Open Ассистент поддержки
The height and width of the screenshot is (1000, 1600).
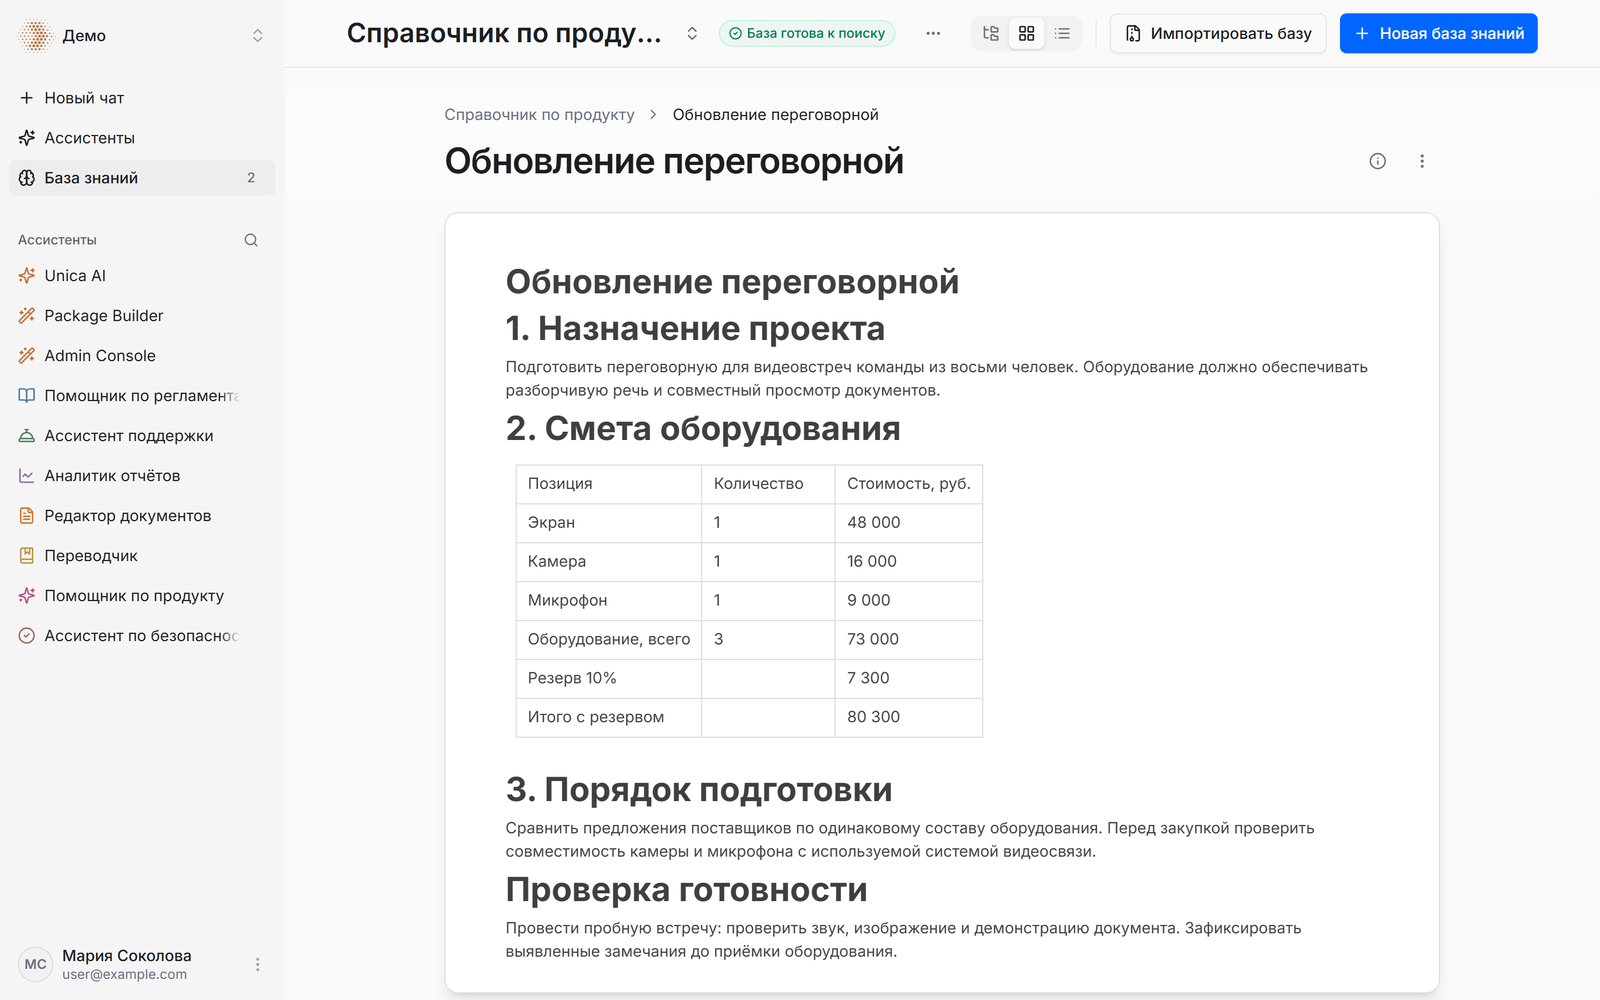pyautogui.click(x=142, y=436)
